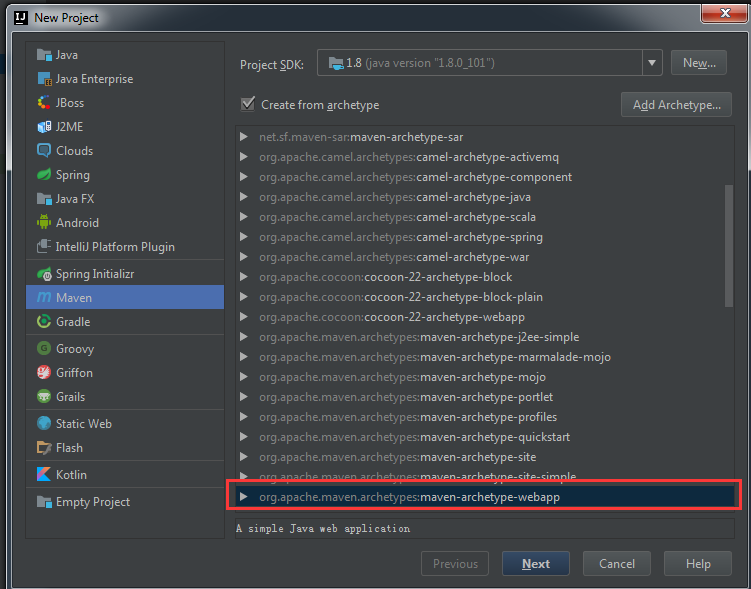Click the Previous button

coord(455,564)
